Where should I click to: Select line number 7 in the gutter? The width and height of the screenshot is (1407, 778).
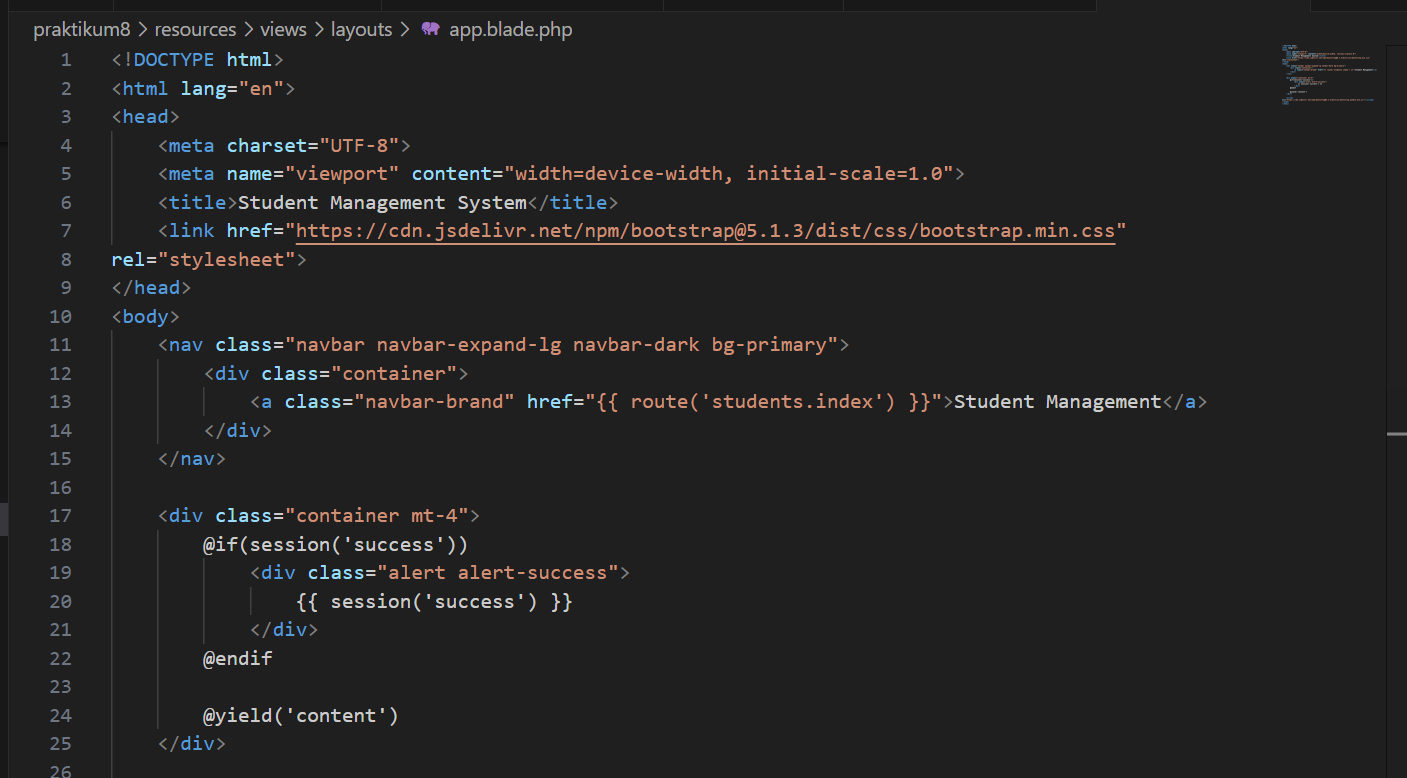coord(66,231)
